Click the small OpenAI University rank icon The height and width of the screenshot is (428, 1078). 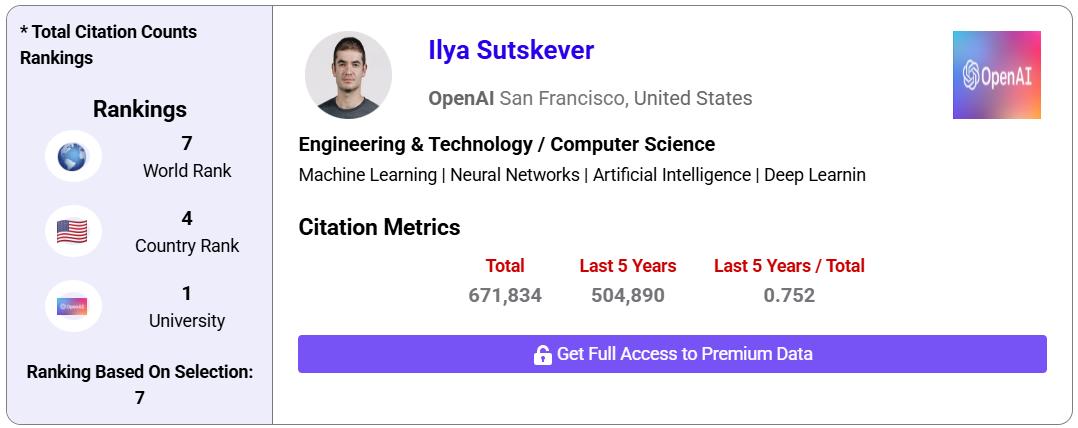[72, 306]
